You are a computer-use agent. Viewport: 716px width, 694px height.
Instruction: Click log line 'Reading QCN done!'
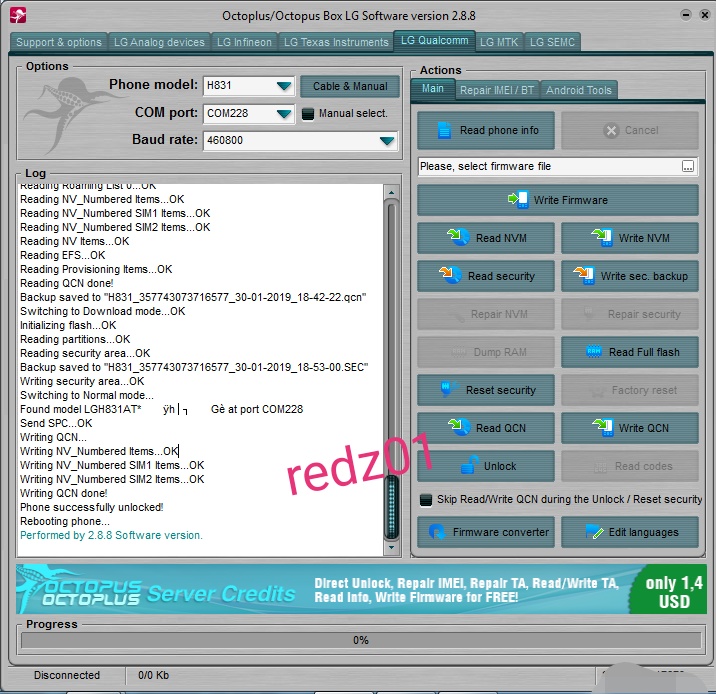pyautogui.click(x=67, y=283)
